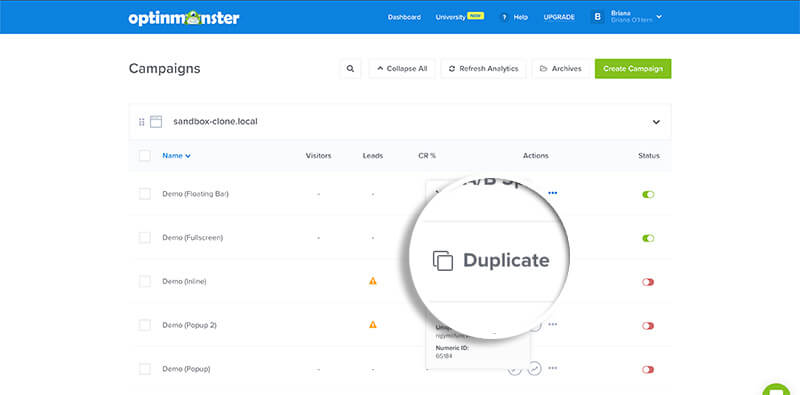Screen dimensions: 800x395
Task: Click the Create Campaign button
Action: (x=633, y=68)
